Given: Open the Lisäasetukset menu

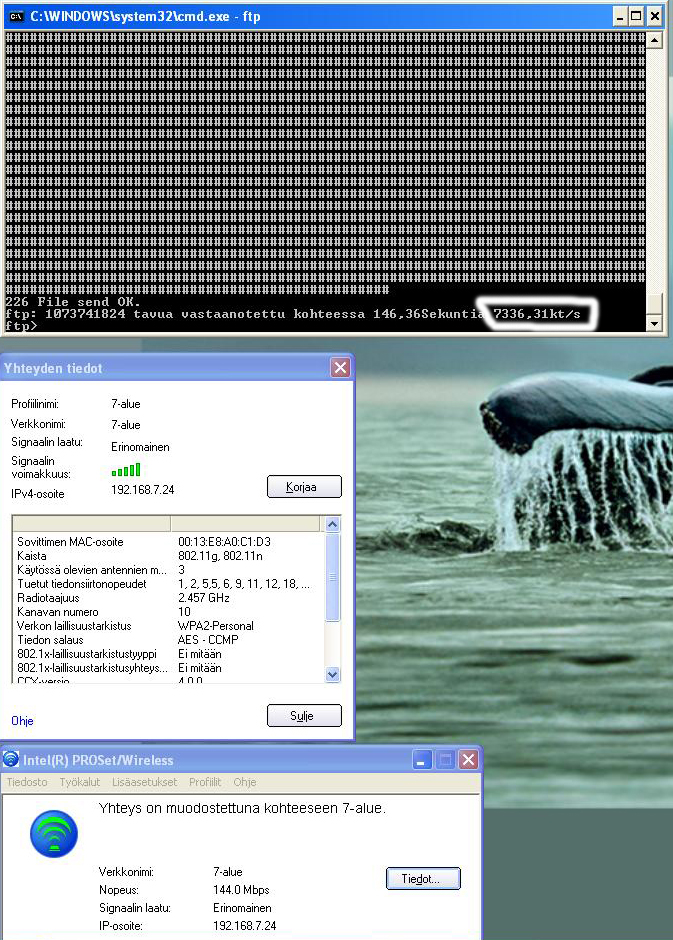Looking at the screenshot, I should click(144, 782).
